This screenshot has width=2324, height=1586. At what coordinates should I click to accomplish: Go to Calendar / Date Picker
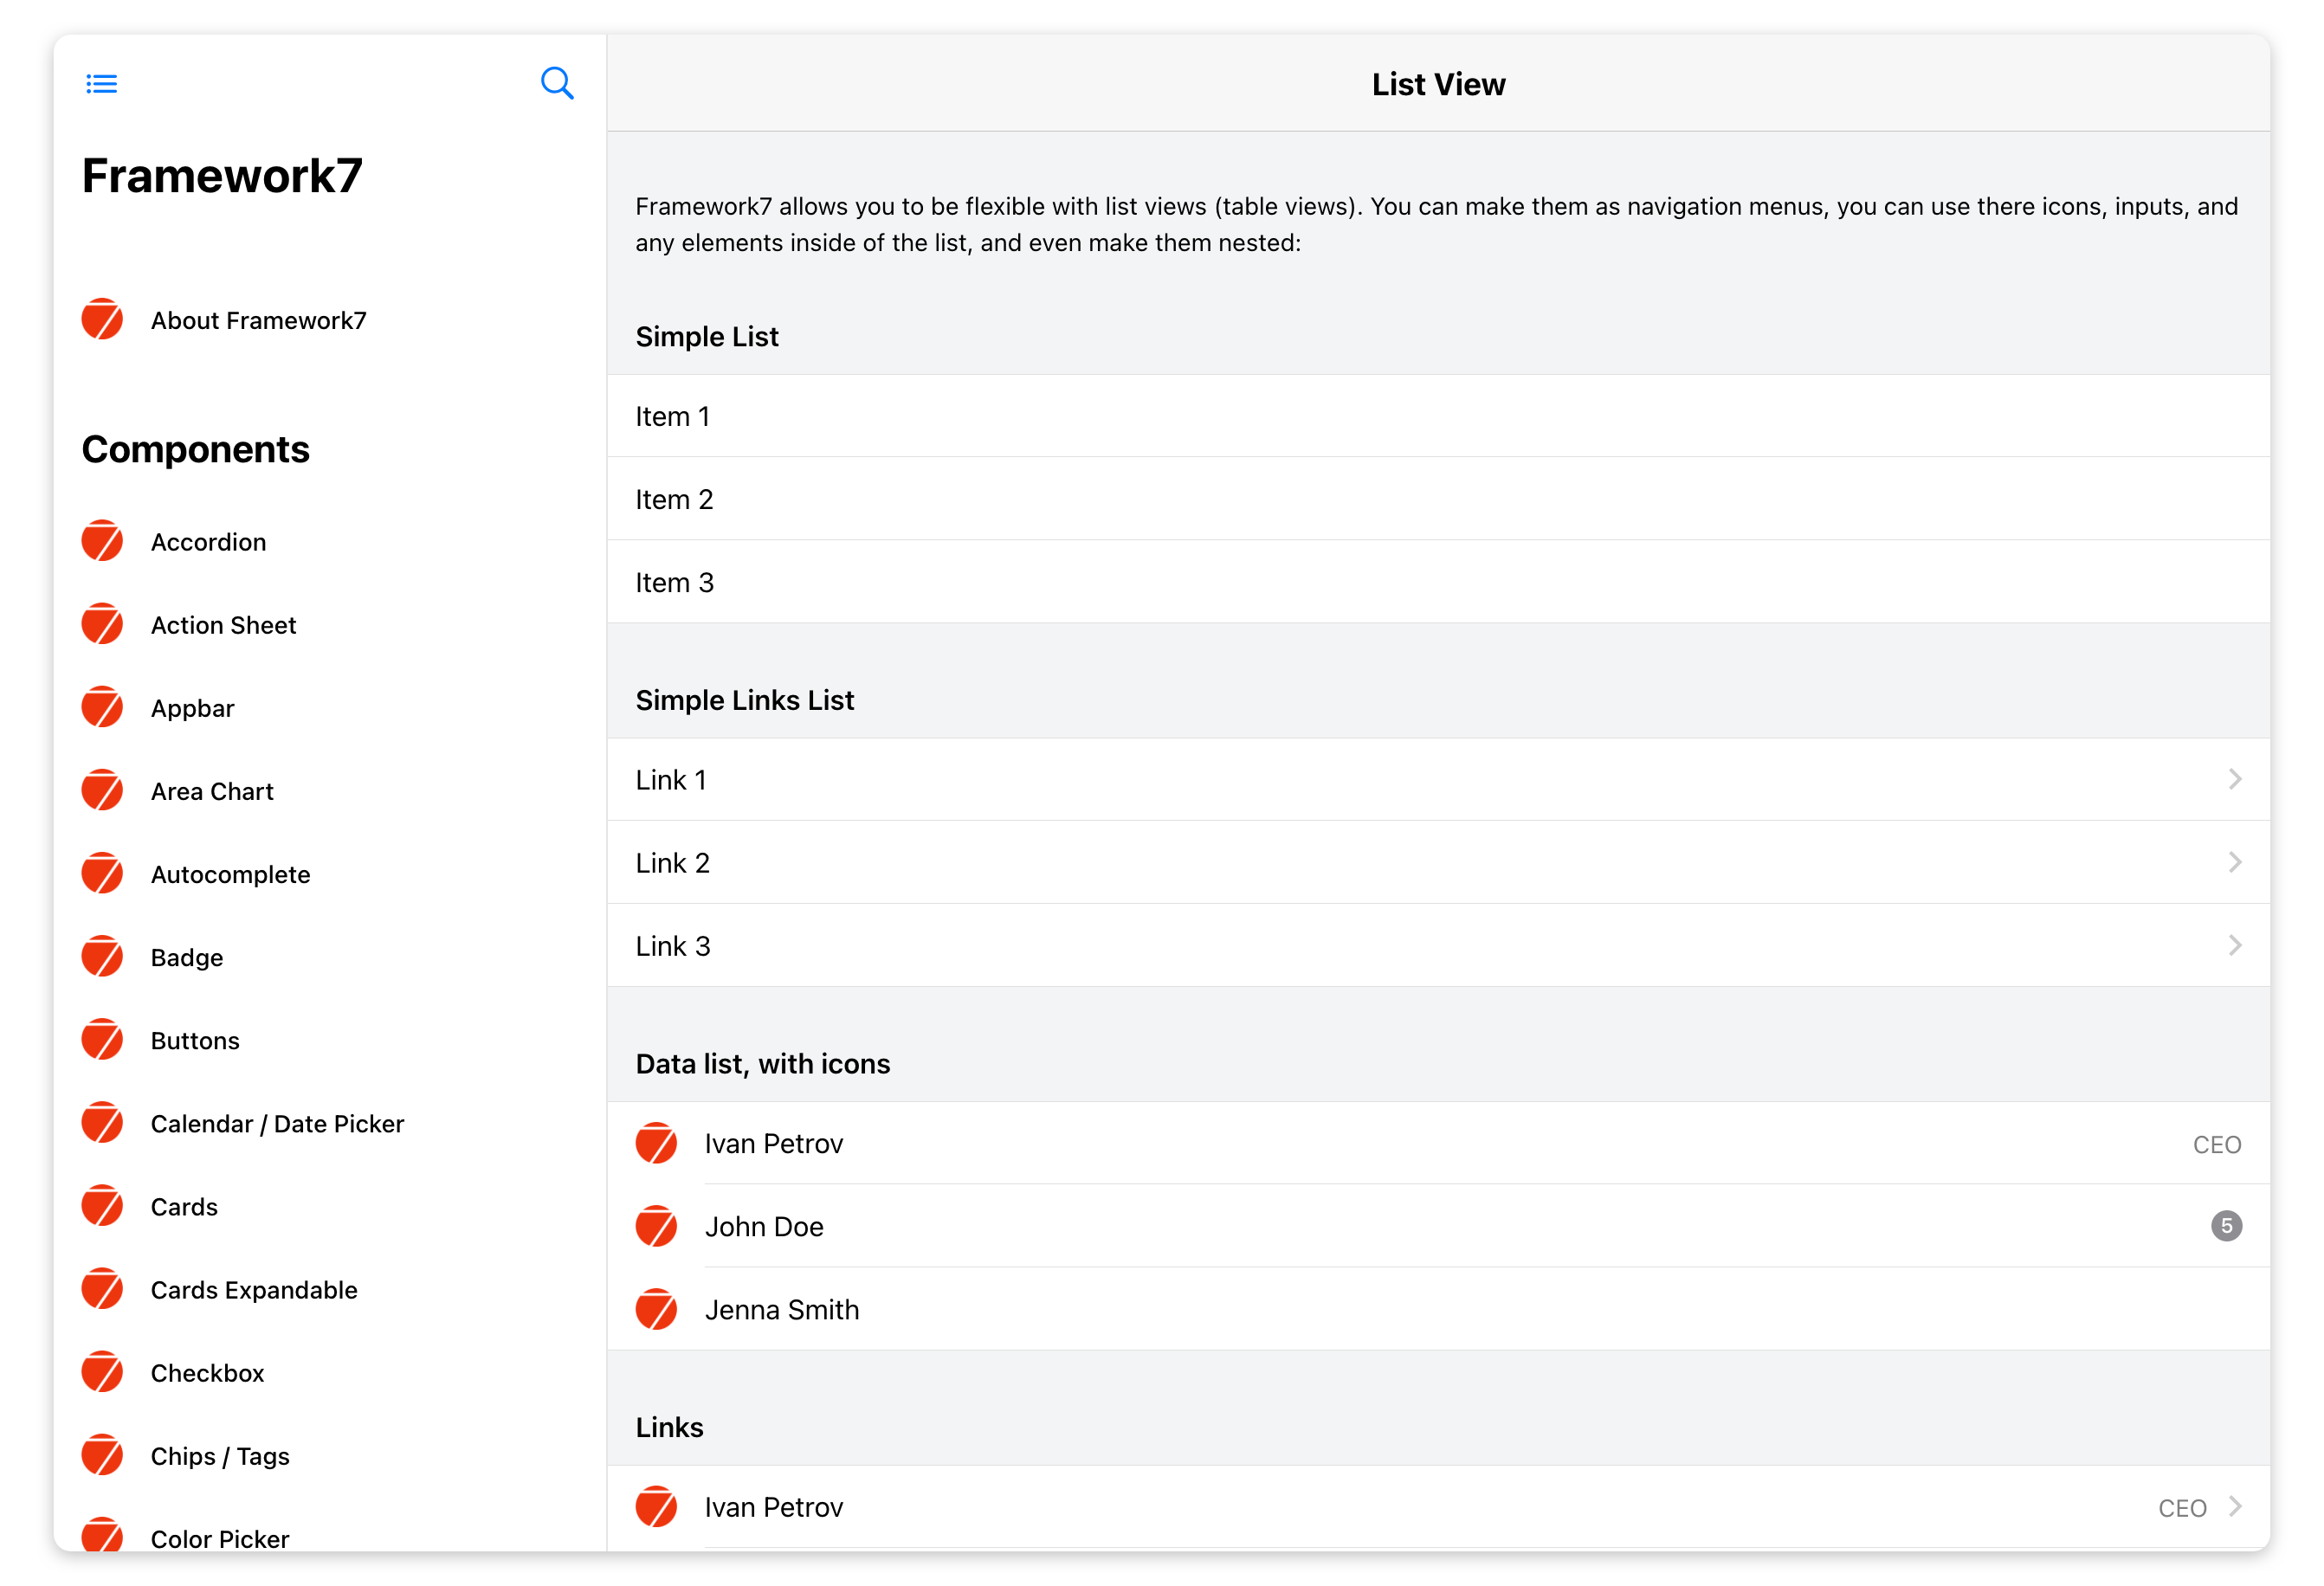point(277,1124)
